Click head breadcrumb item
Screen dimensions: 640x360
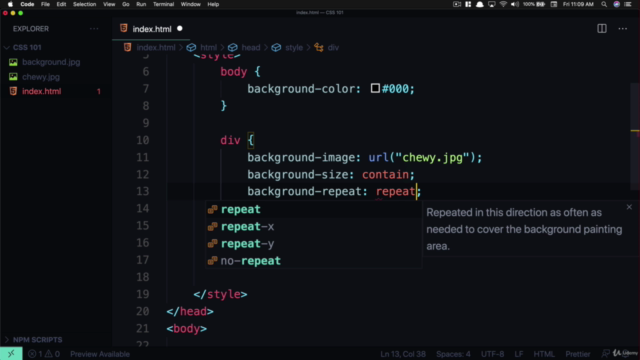tap(251, 47)
